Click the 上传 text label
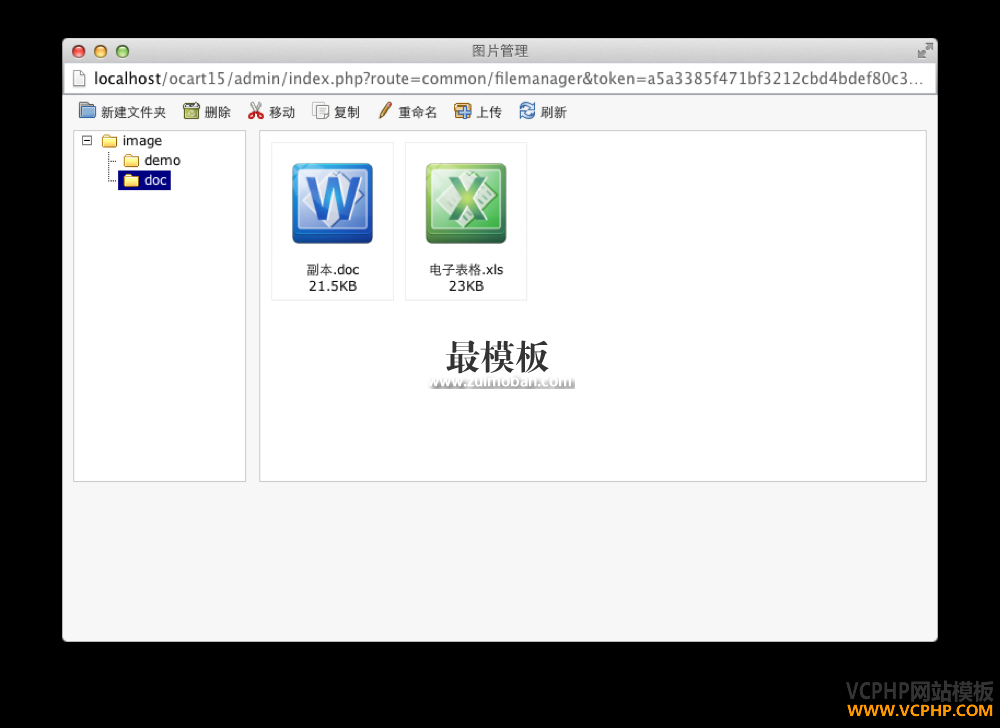Screen dimensions: 1000x728 pyautogui.click(x=489, y=112)
